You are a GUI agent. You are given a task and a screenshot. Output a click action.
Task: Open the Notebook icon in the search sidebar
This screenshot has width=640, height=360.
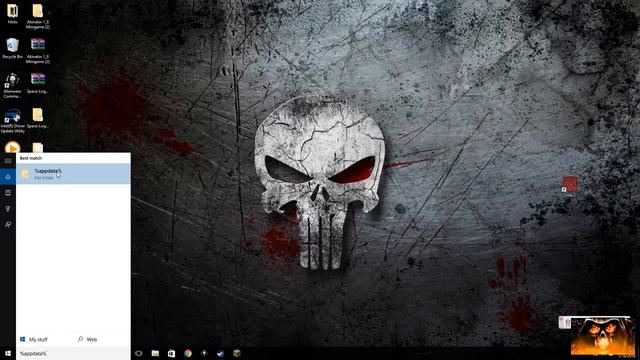tap(8, 193)
